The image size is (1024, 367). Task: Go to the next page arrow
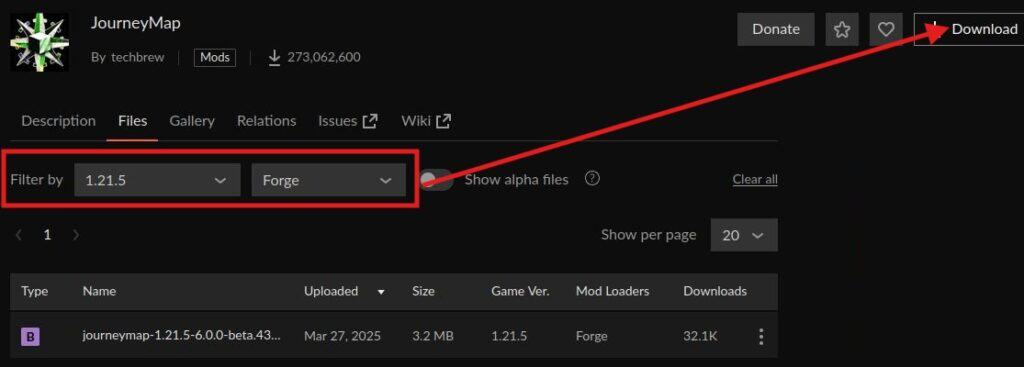pyautogui.click(x=76, y=235)
